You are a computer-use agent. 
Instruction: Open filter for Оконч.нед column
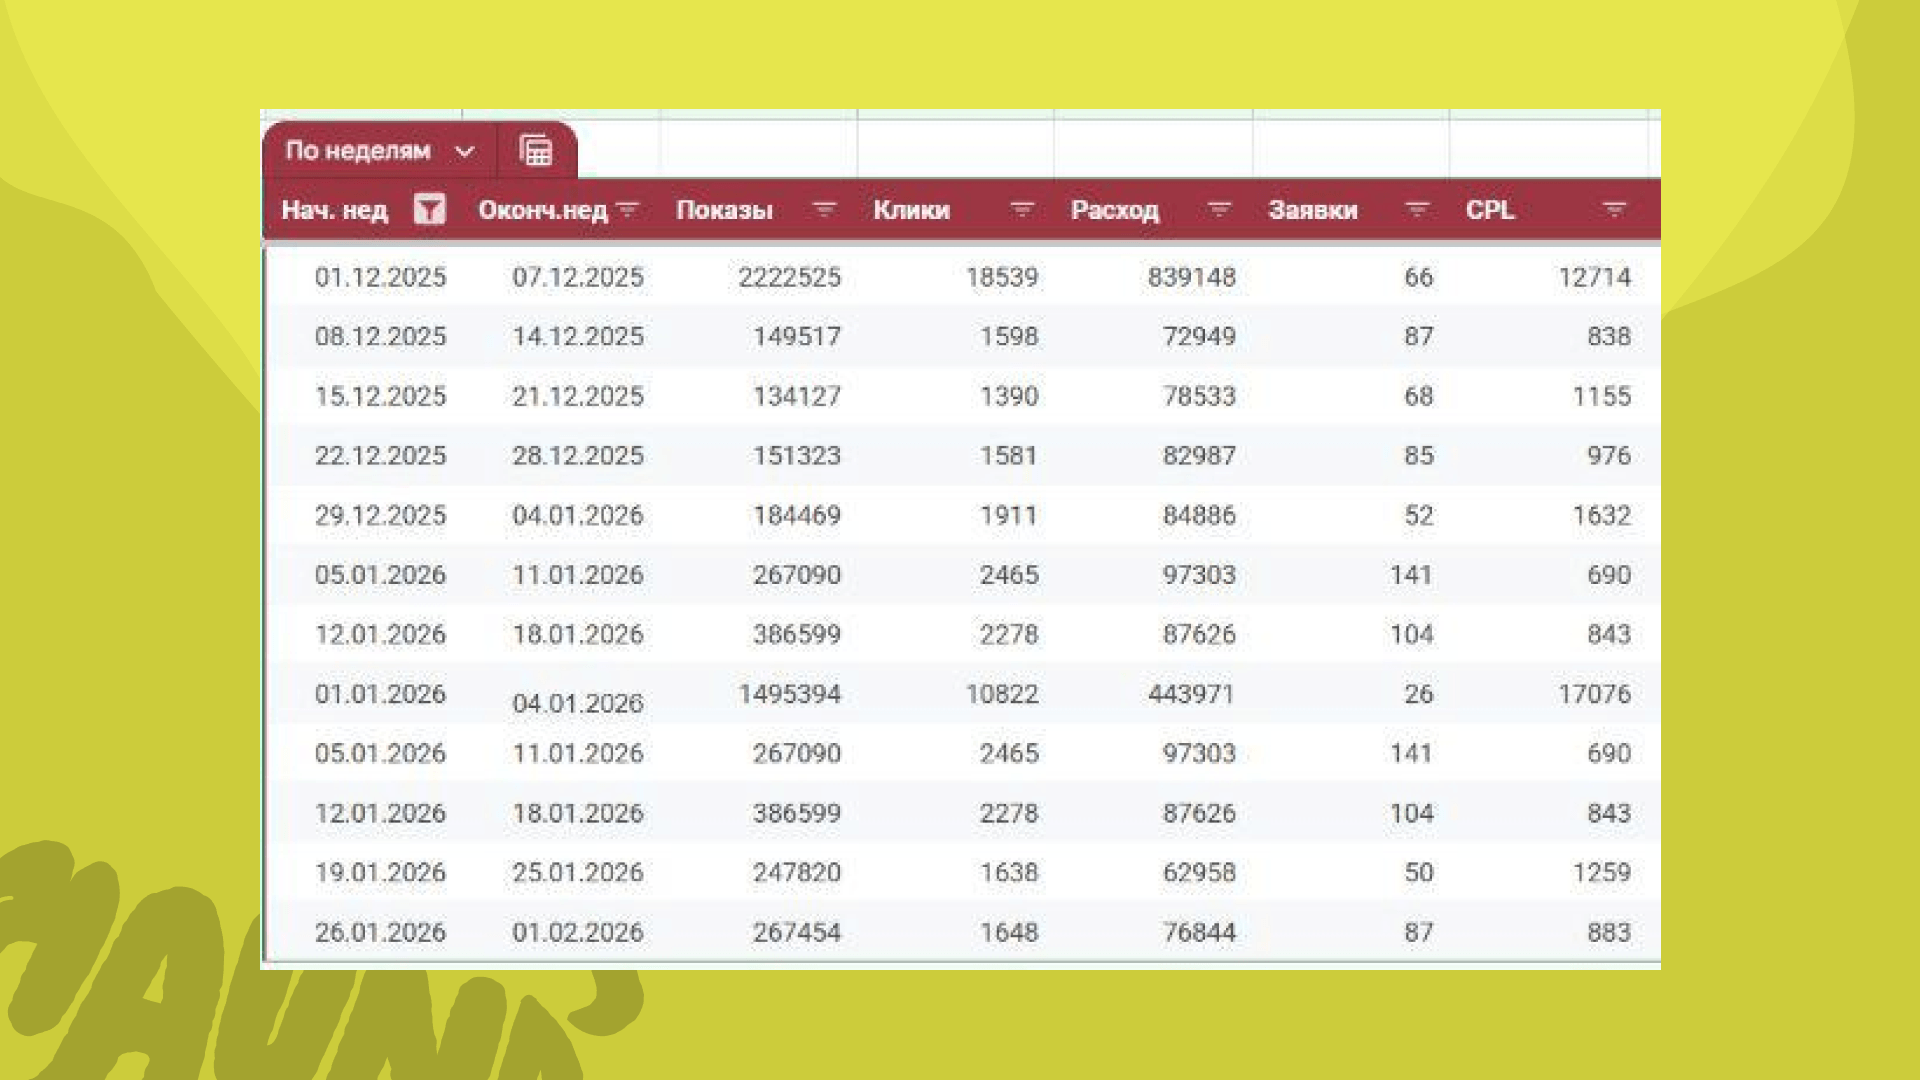tap(628, 210)
